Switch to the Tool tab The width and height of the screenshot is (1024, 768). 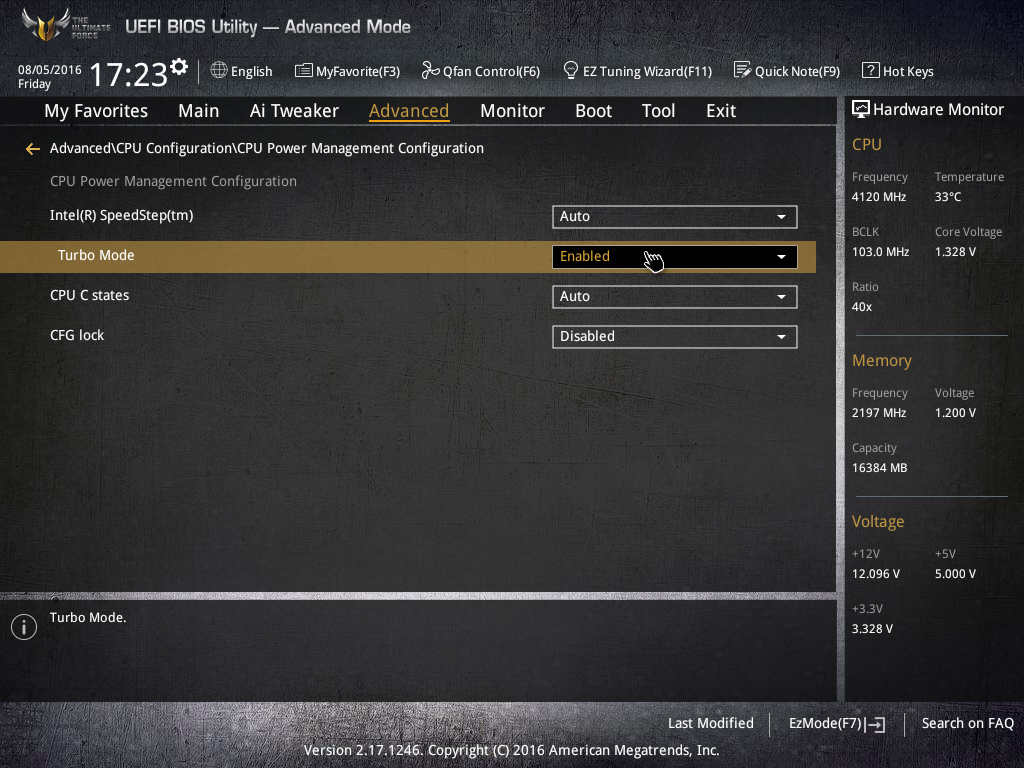[658, 111]
